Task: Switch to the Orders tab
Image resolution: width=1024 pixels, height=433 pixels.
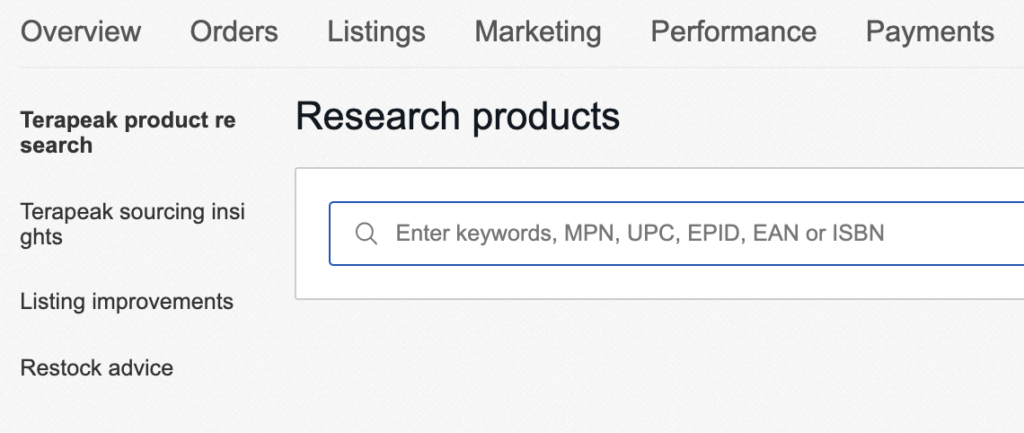Action: tap(234, 31)
